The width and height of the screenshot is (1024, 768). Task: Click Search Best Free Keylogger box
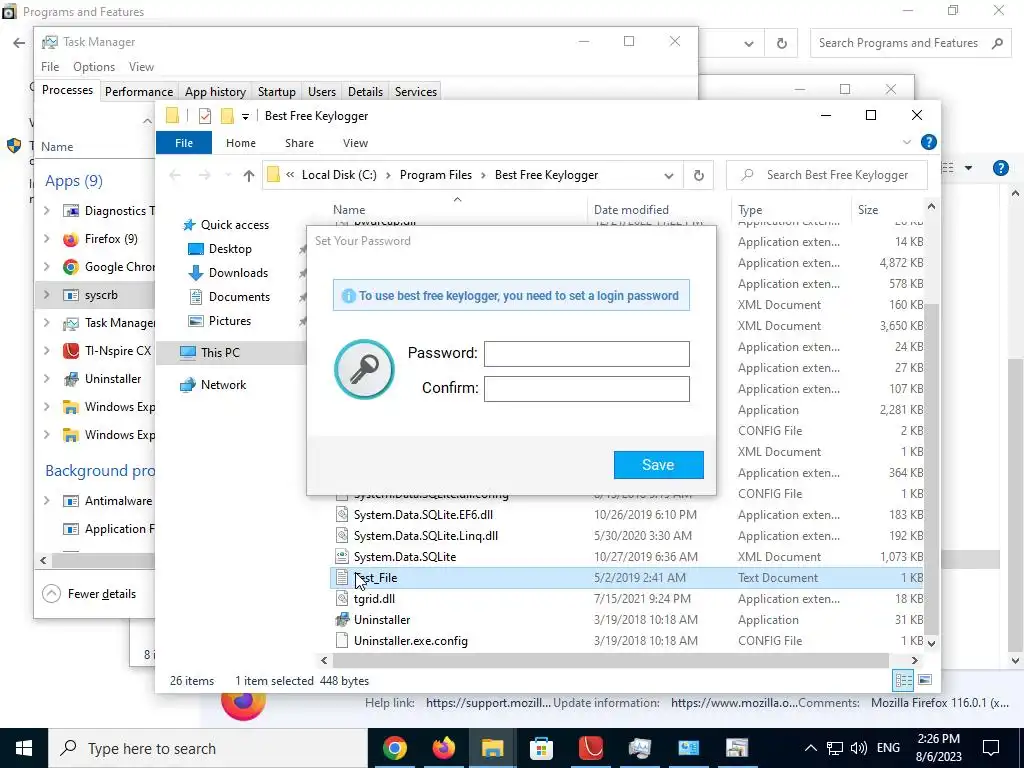click(827, 175)
